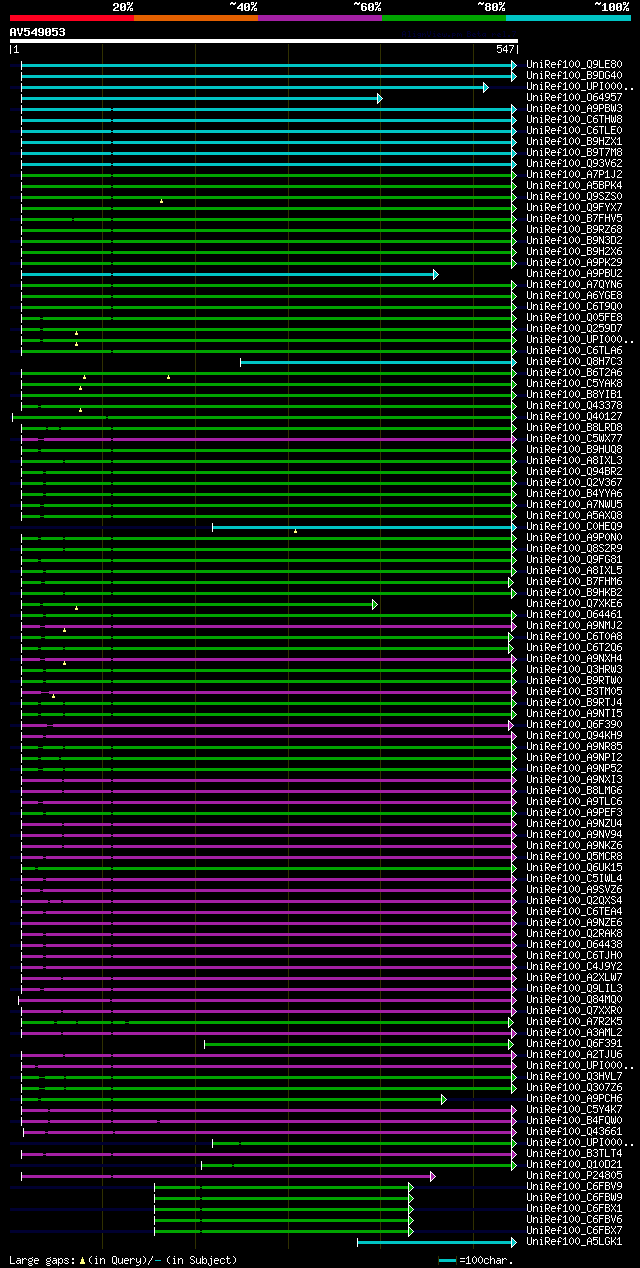Viewport: 640px width, 1268px height.
Task: Select the UniRef100_O64438 label
Action: [574, 944]
